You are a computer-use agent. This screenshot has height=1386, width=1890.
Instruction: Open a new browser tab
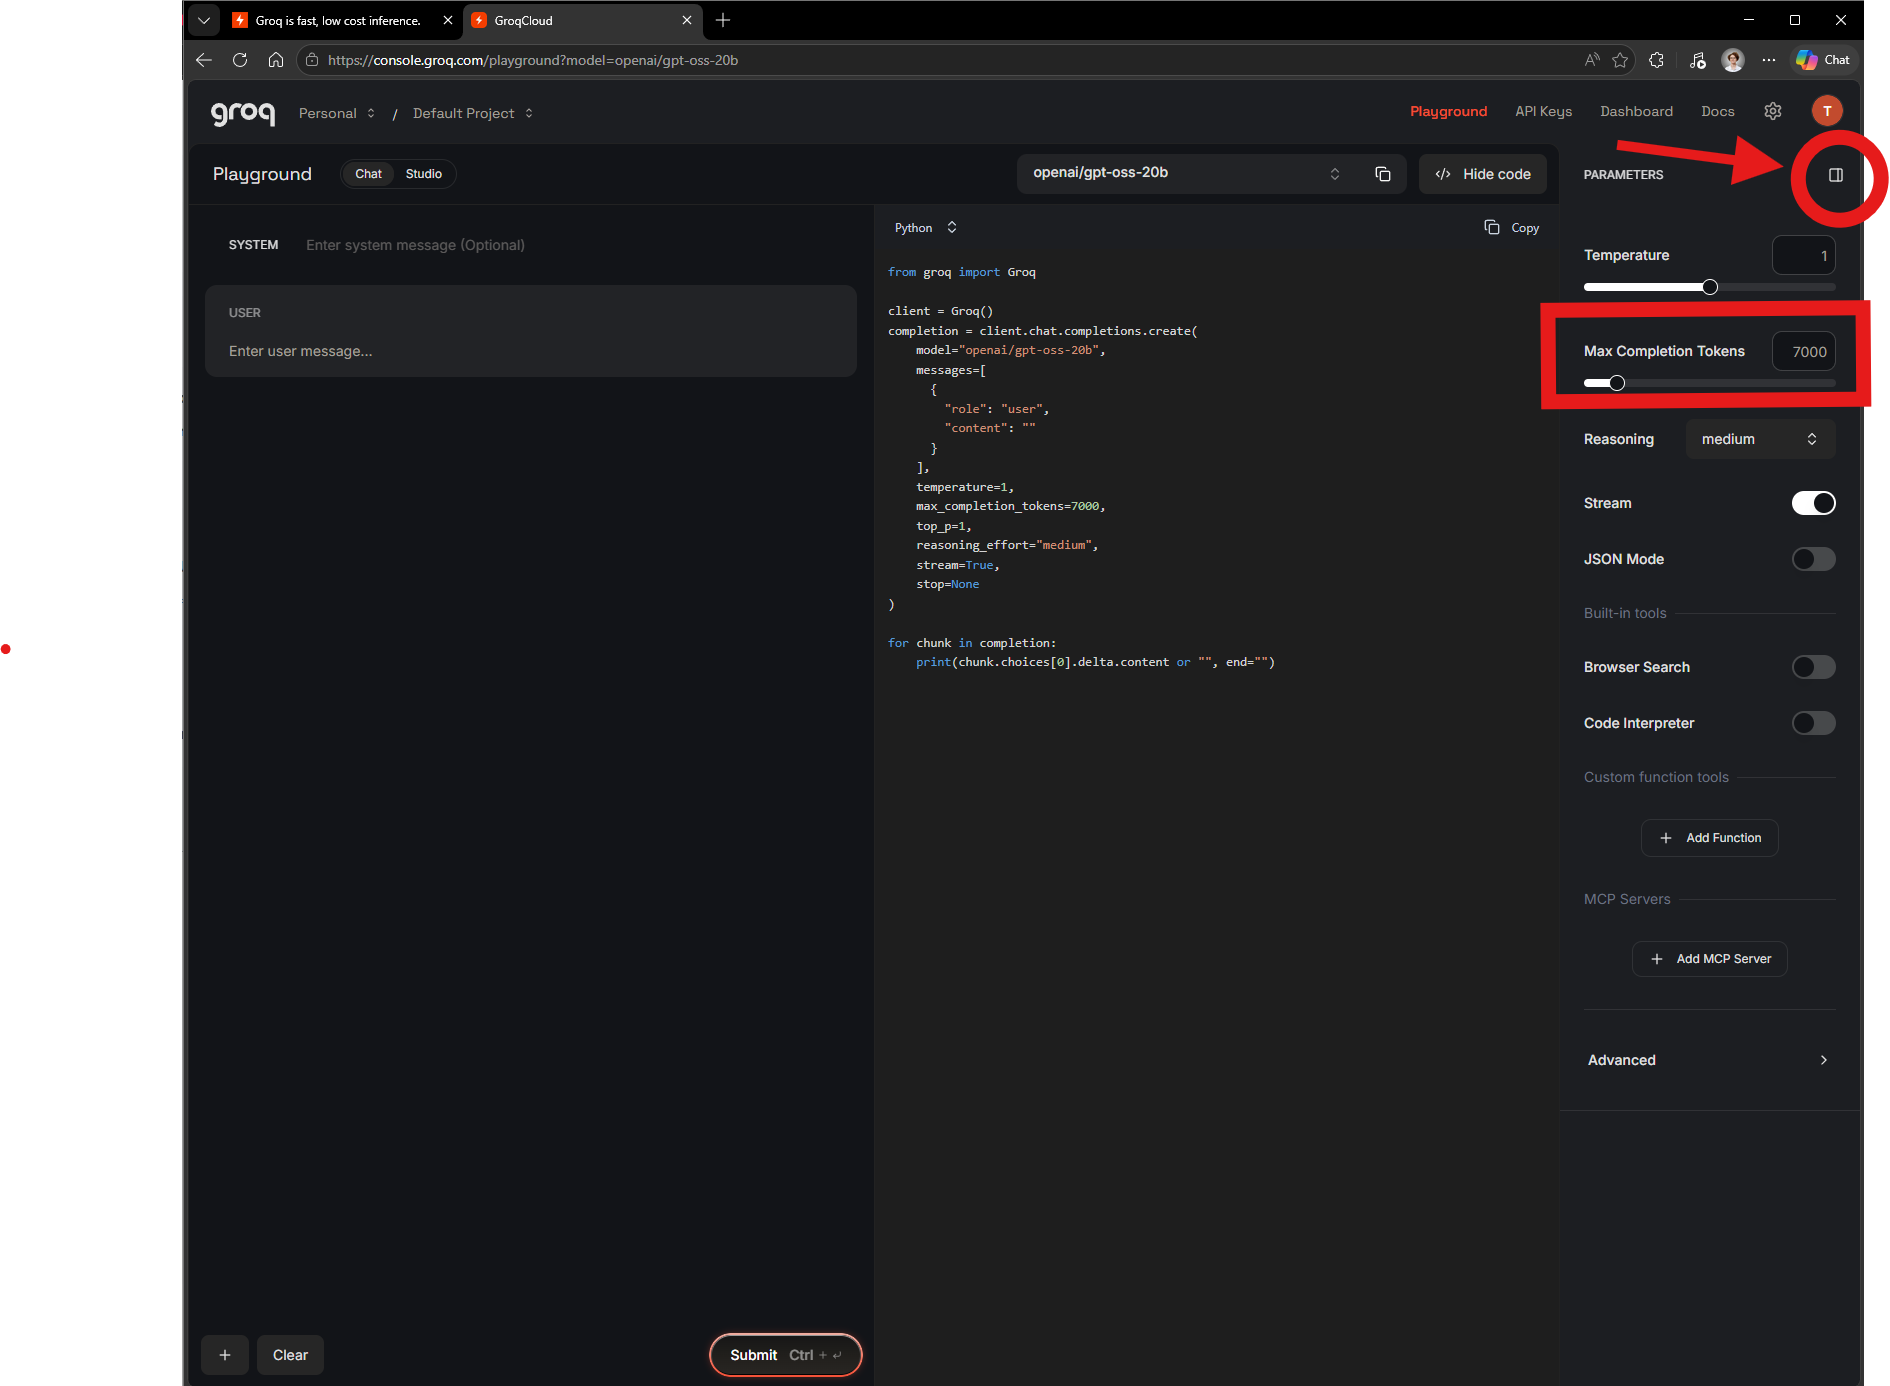point(723,20)
